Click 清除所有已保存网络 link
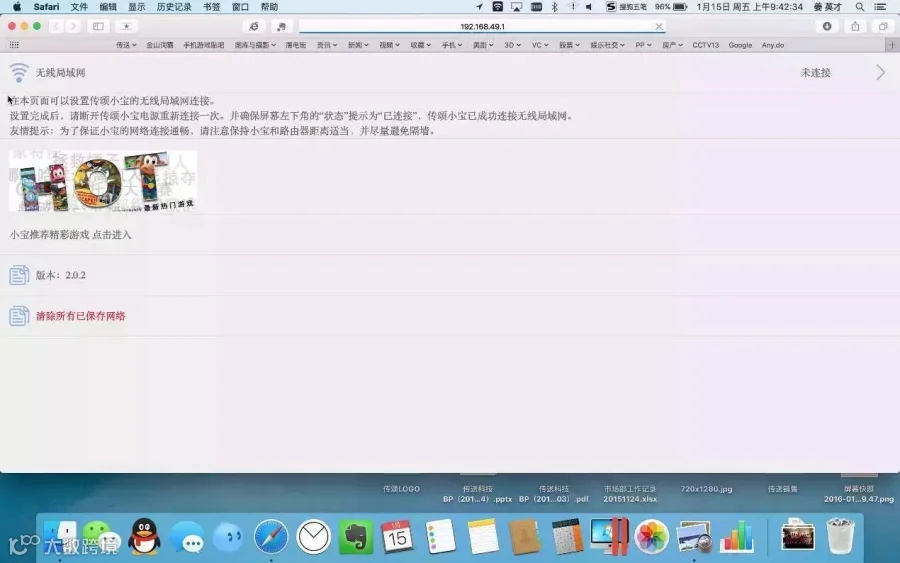The width and height of the screenshot is (900, 563). click(x=80, y=316)
